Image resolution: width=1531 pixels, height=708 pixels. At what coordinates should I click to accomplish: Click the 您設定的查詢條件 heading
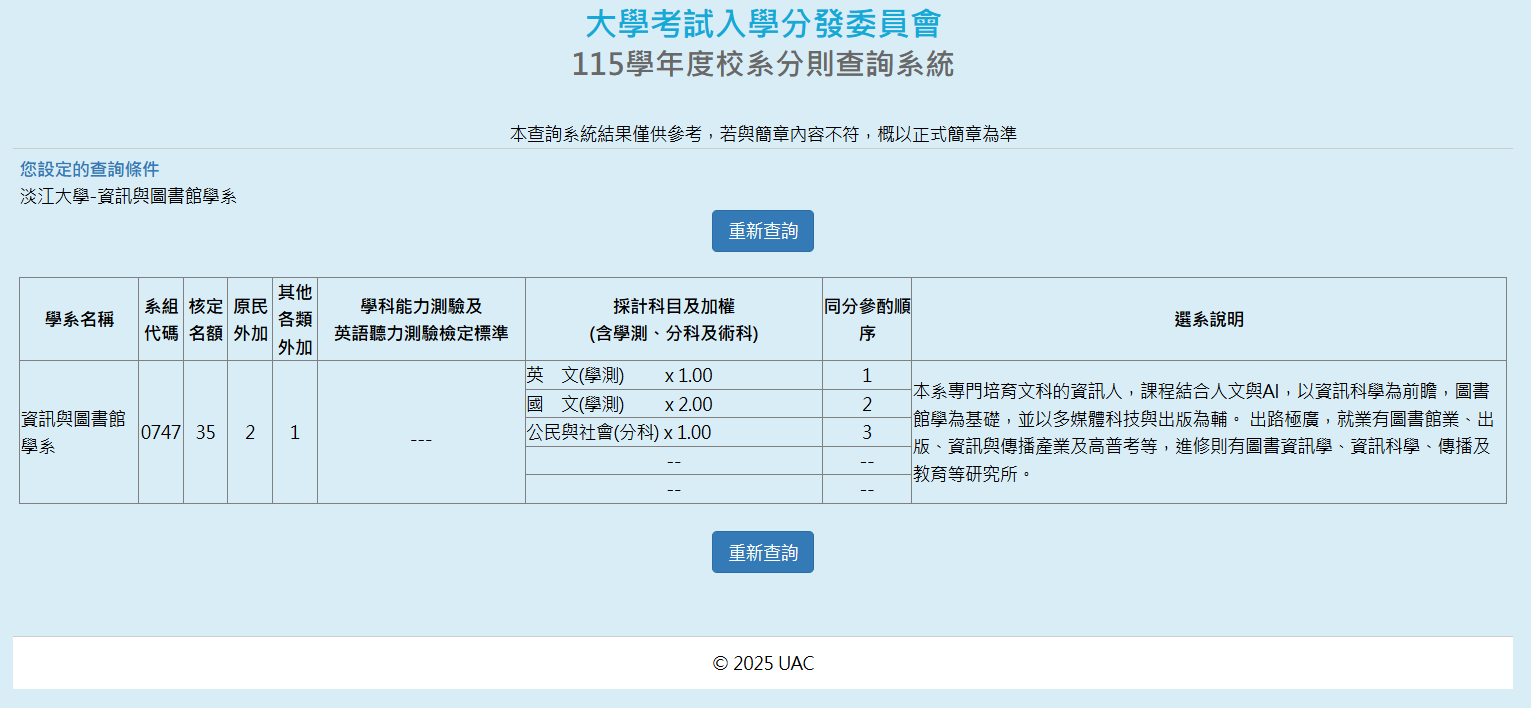[x=90, y=169]
